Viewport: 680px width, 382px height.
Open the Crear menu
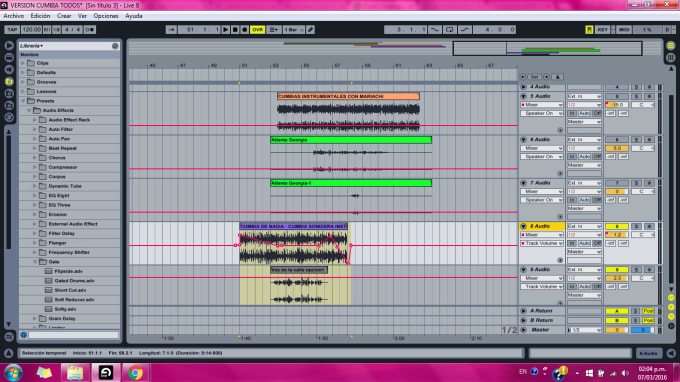[64, 16]
